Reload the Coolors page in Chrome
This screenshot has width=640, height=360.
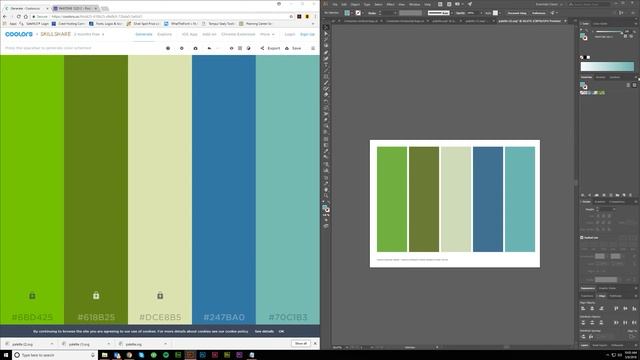coord(18,17)
